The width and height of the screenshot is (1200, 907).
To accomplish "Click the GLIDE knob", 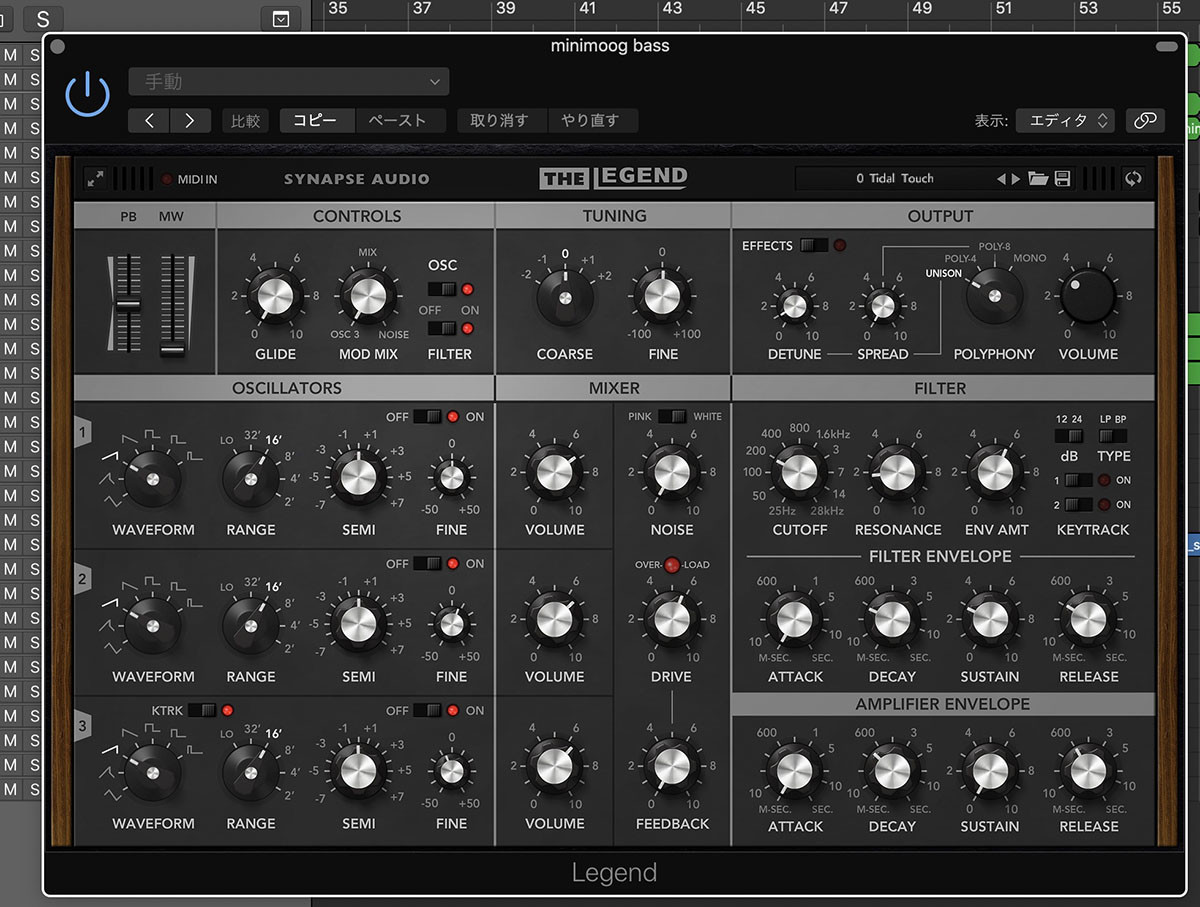I will click(275, 297).
